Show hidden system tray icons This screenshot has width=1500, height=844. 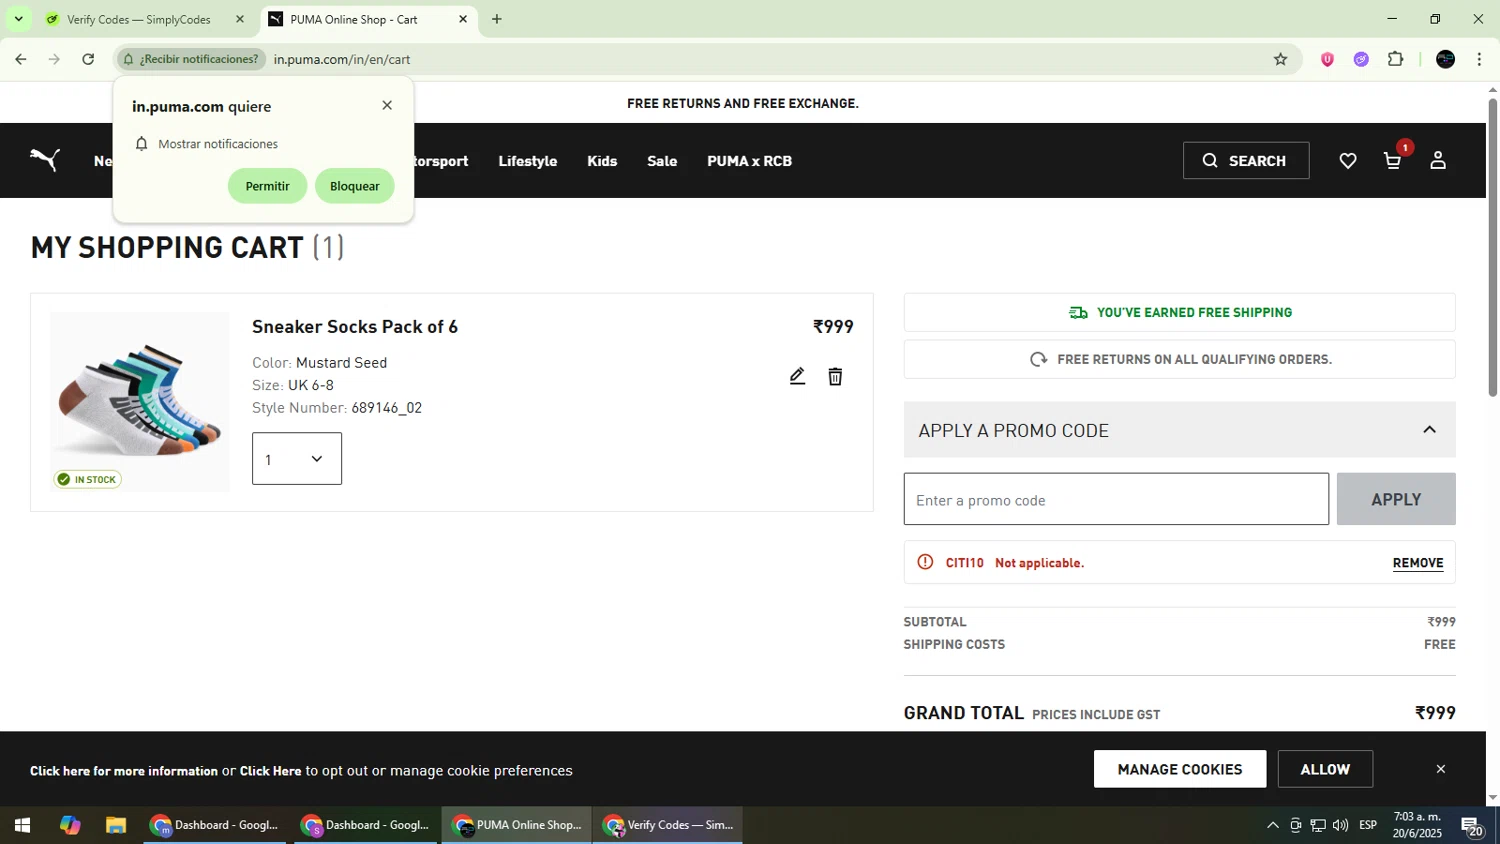pos(1272,825)
